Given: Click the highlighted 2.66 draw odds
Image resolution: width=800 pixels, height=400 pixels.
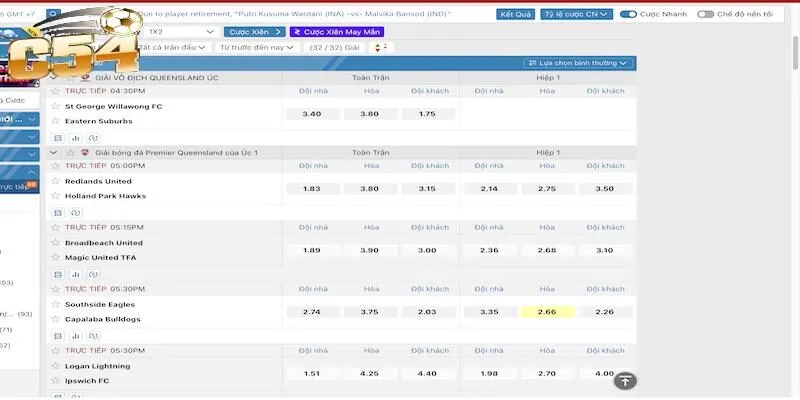Looking at the screenshot, I should [x=546, y=312].
